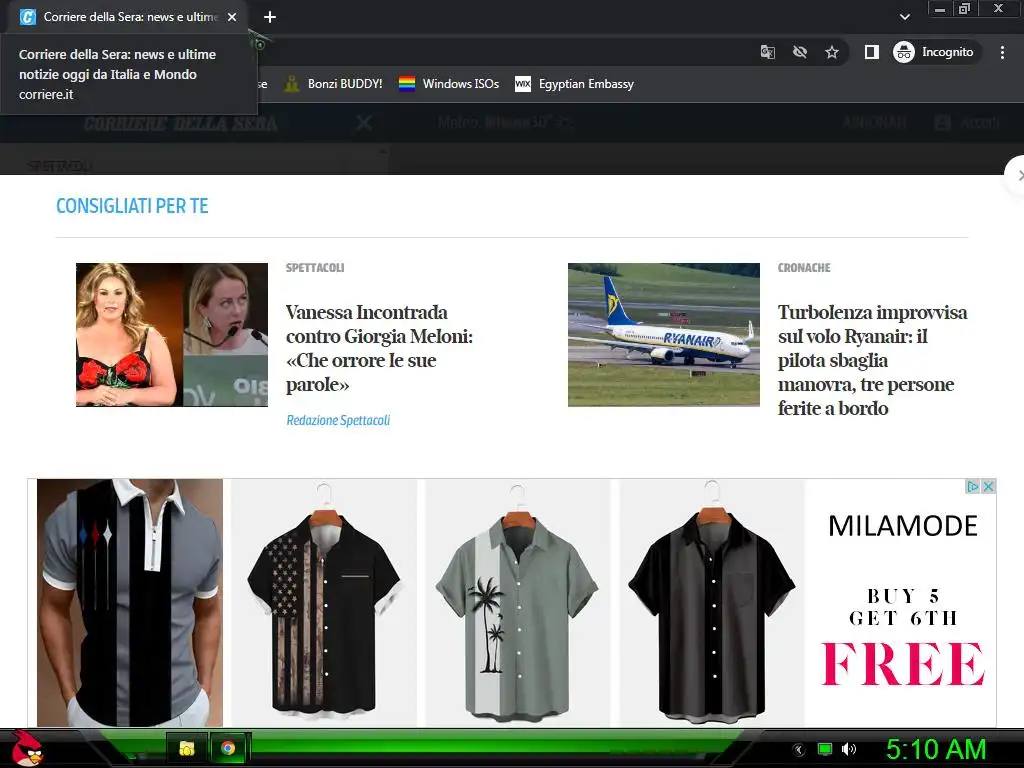The height and width of the screenshot is (768, 1024).
Task: Click the crossed-eye tracking protection icon
Action: point(799,52)
